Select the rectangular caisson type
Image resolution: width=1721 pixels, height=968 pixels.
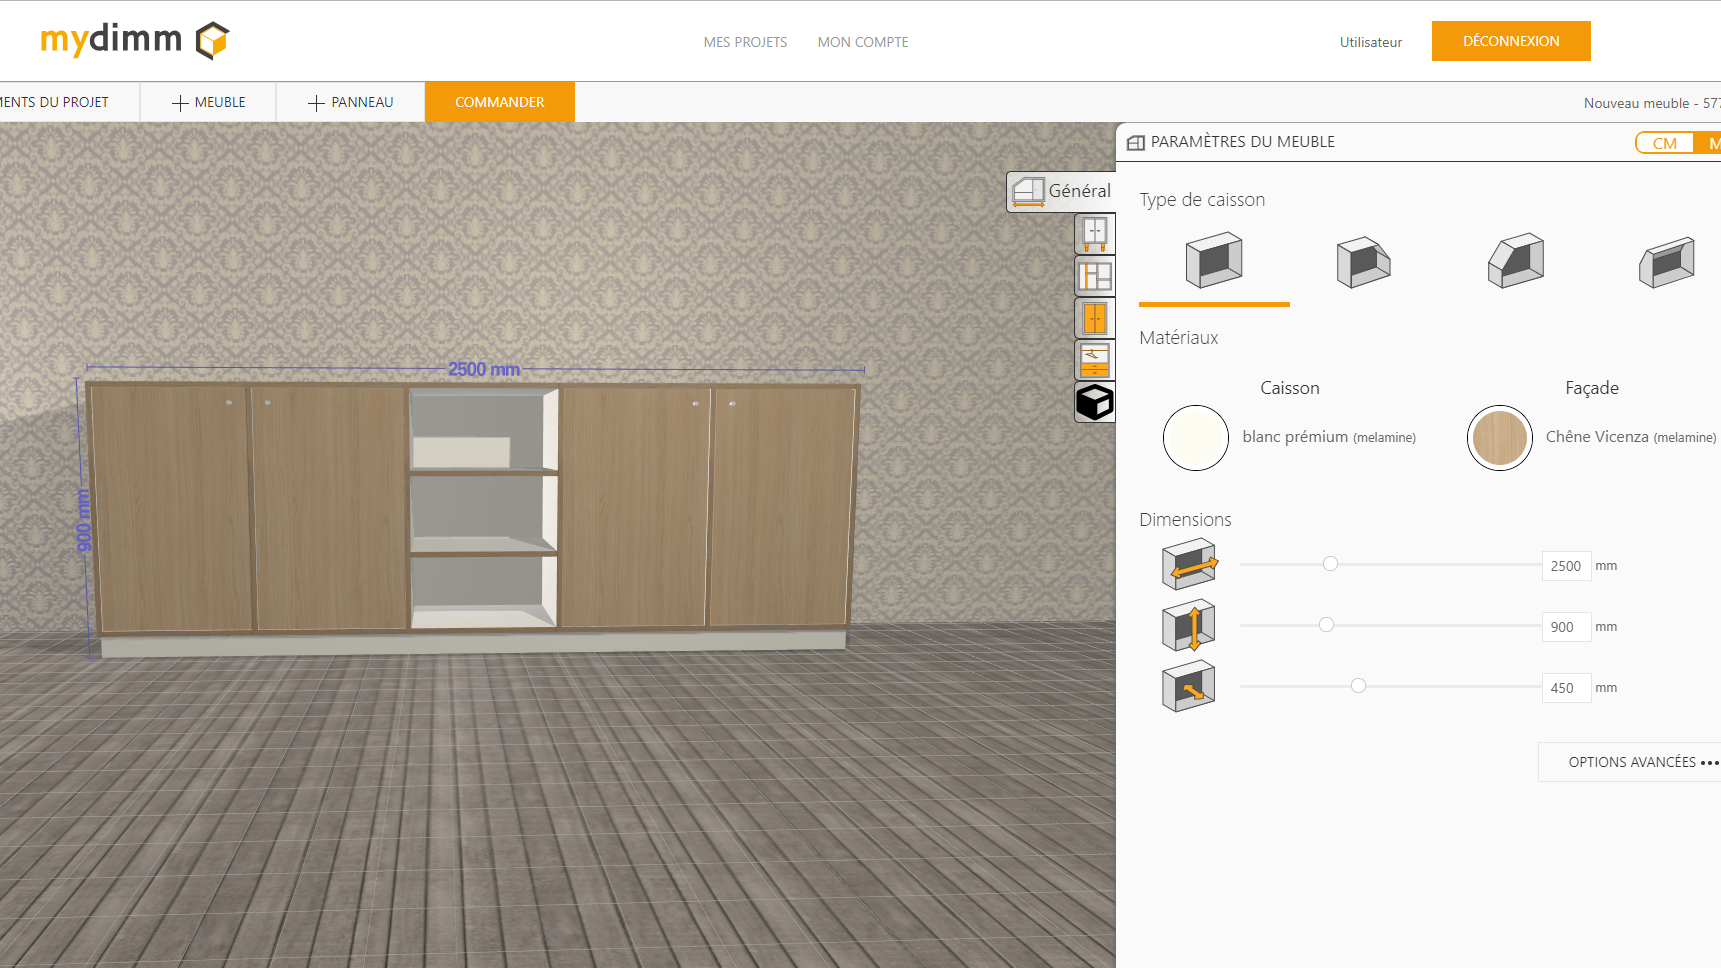(x=1213, y=262)
